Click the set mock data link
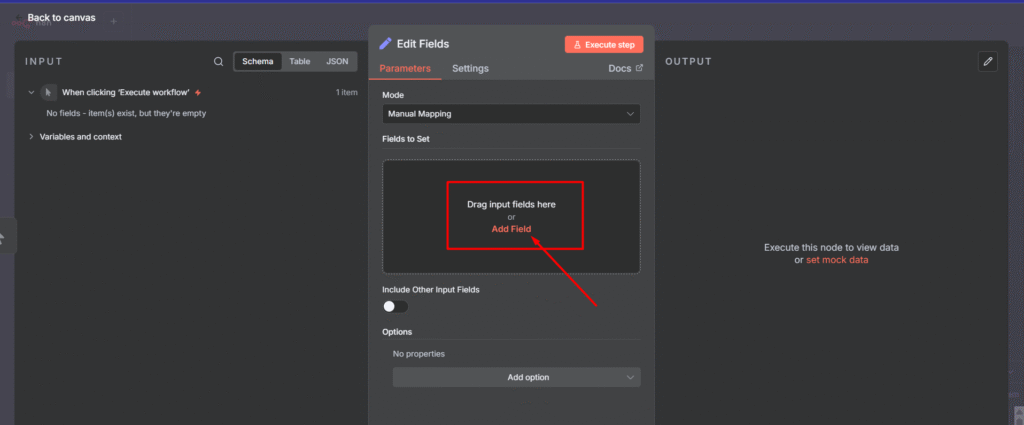The height and width of the screenshot is (425, 1024). (x=837, y=260)
